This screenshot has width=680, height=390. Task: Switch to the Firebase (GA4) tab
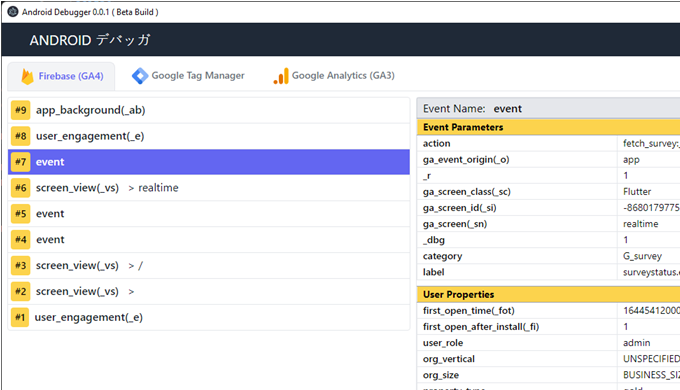point(61,76)
